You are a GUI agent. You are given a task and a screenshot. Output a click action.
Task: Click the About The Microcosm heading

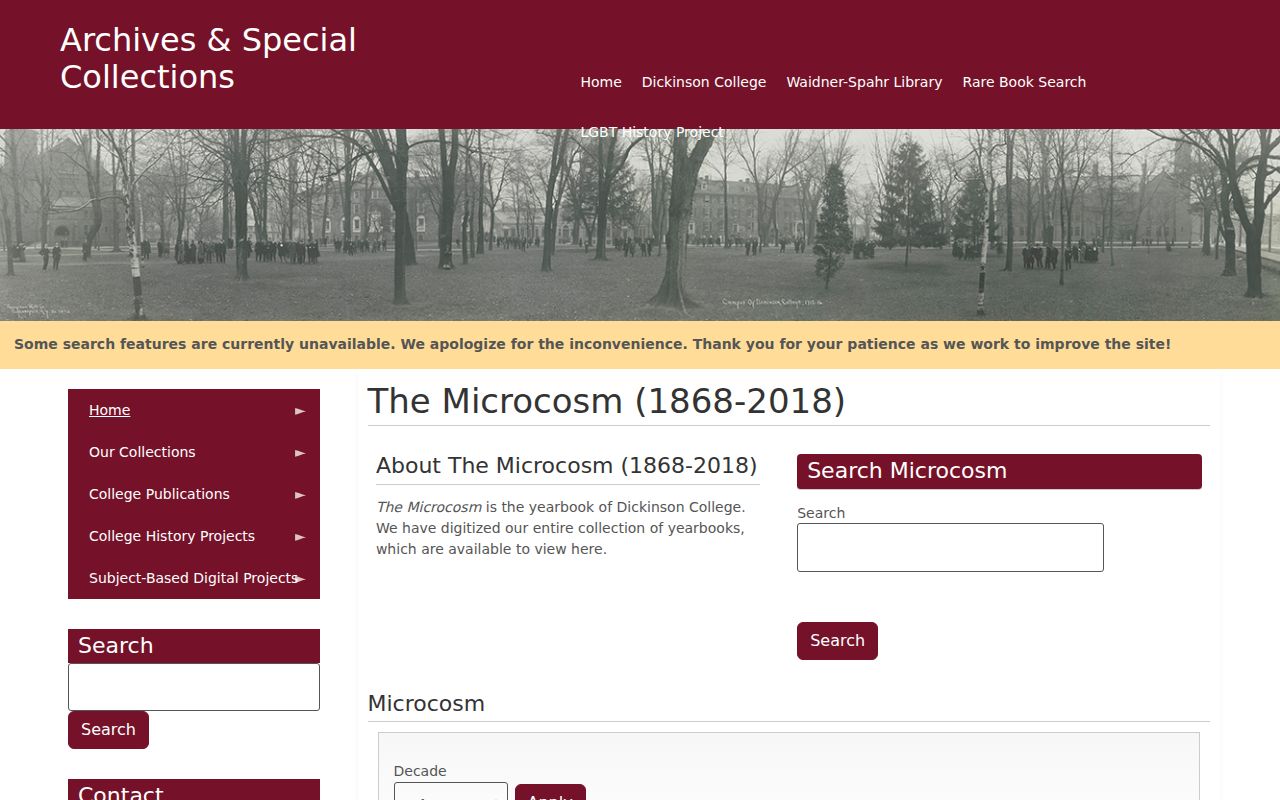click(567, 466)
